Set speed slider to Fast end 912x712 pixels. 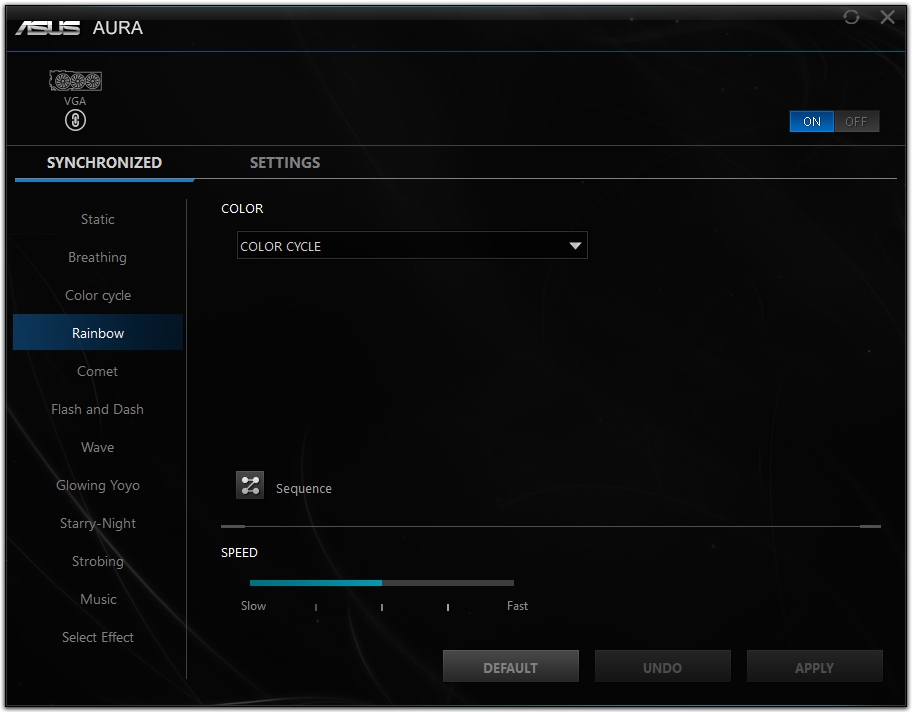click(513, 583)
